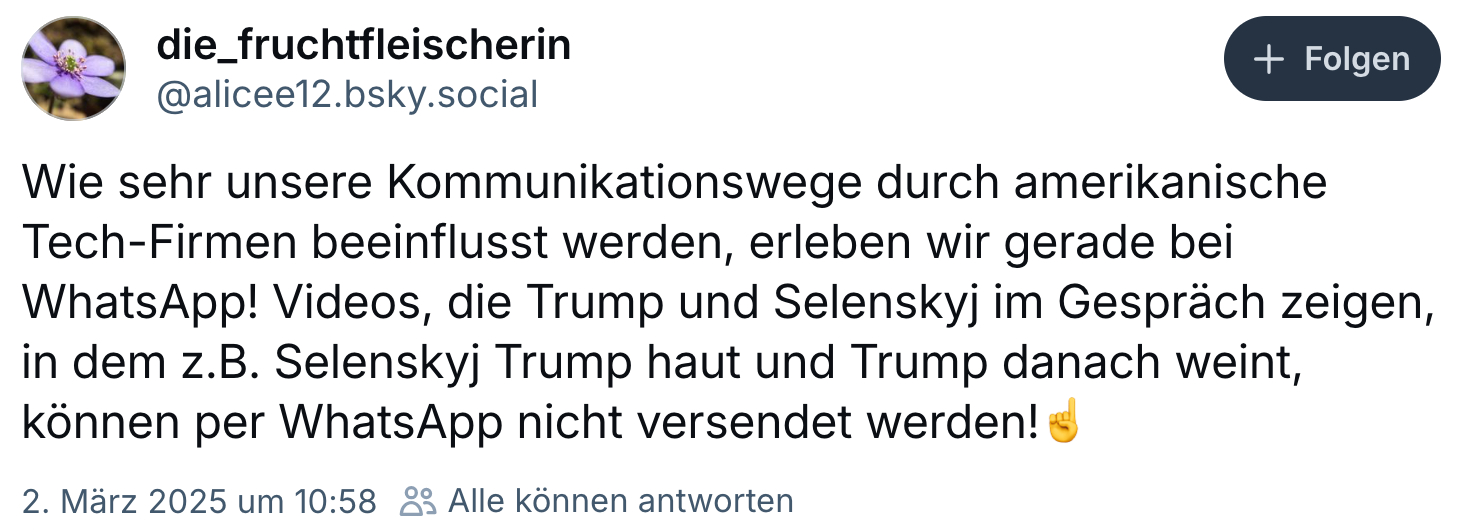This screenshot has height=530, width=1474.
Task: Open the @alicee12.bsky.social handle
Action: 348,94
